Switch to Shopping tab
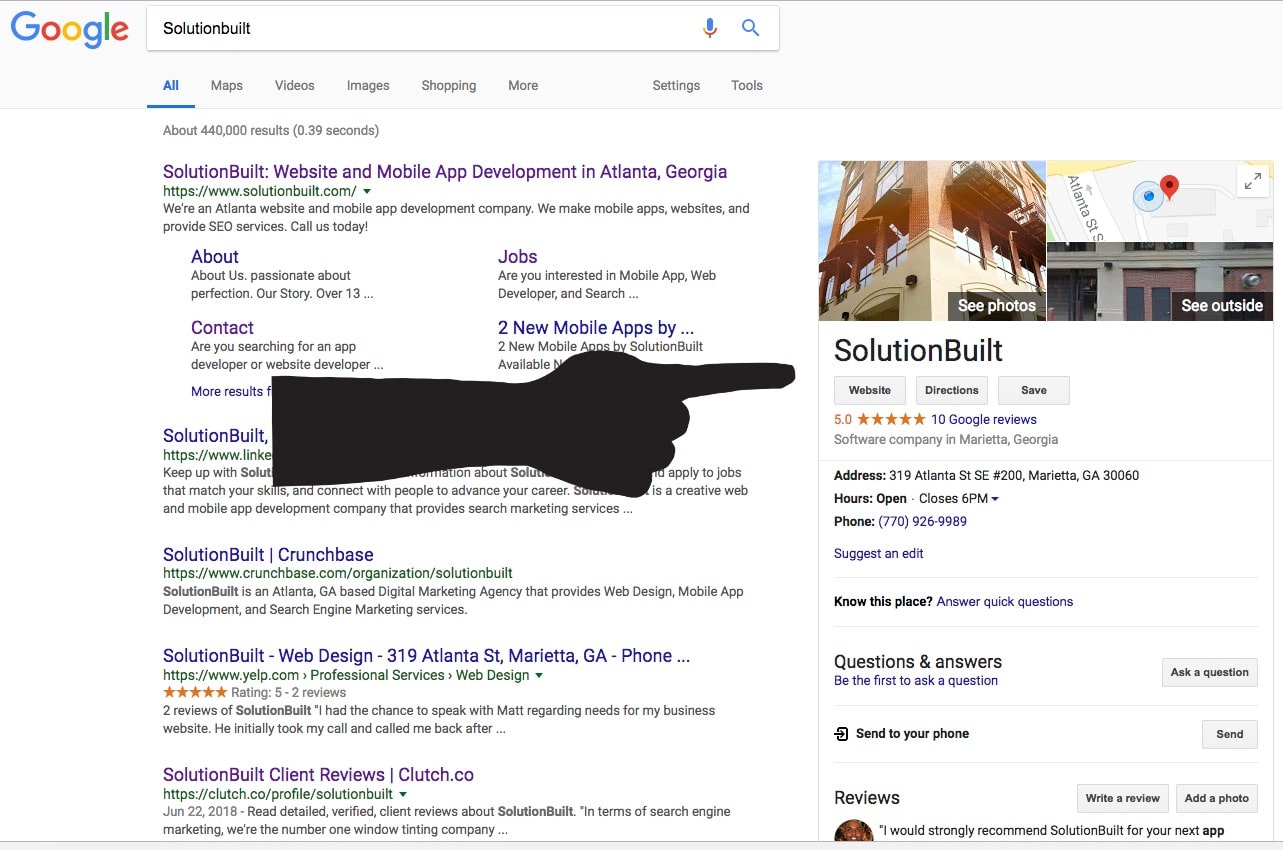 449,85
